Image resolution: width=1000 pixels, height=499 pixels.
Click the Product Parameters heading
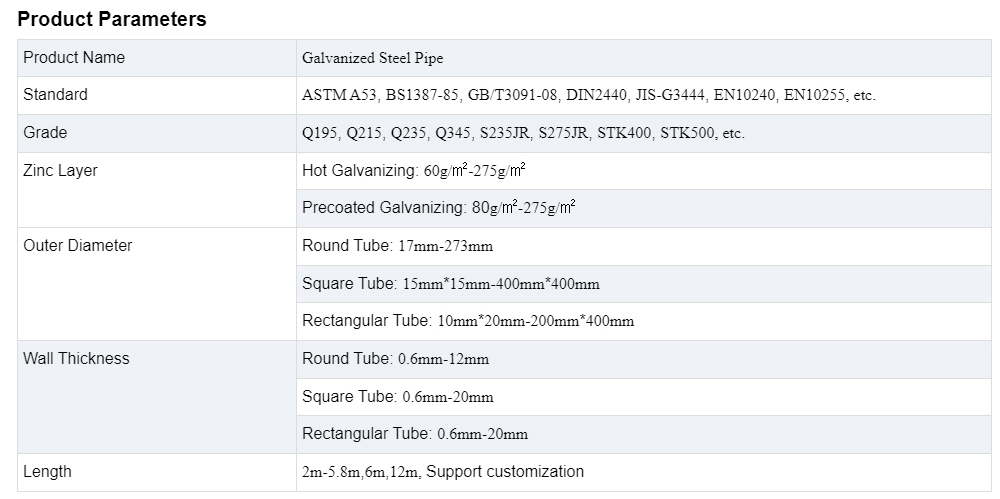[x=112, y=19]
